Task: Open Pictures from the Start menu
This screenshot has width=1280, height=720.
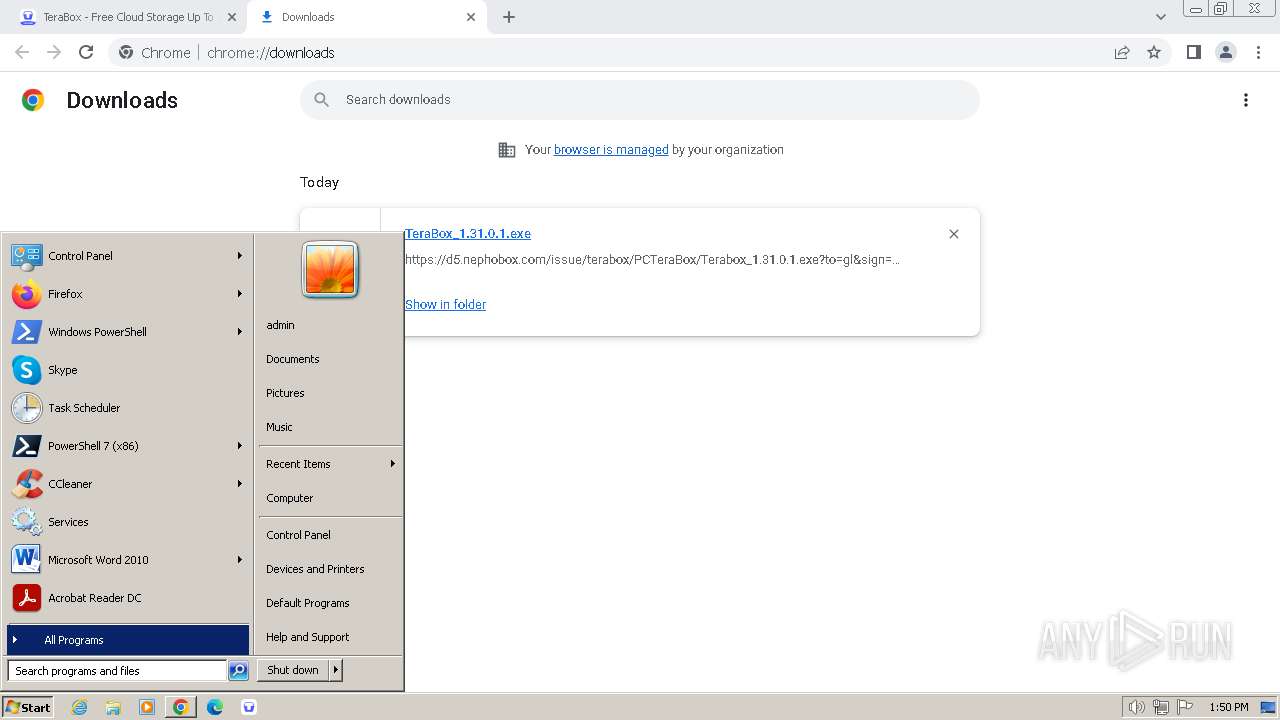Action: [x=330, y=393]
